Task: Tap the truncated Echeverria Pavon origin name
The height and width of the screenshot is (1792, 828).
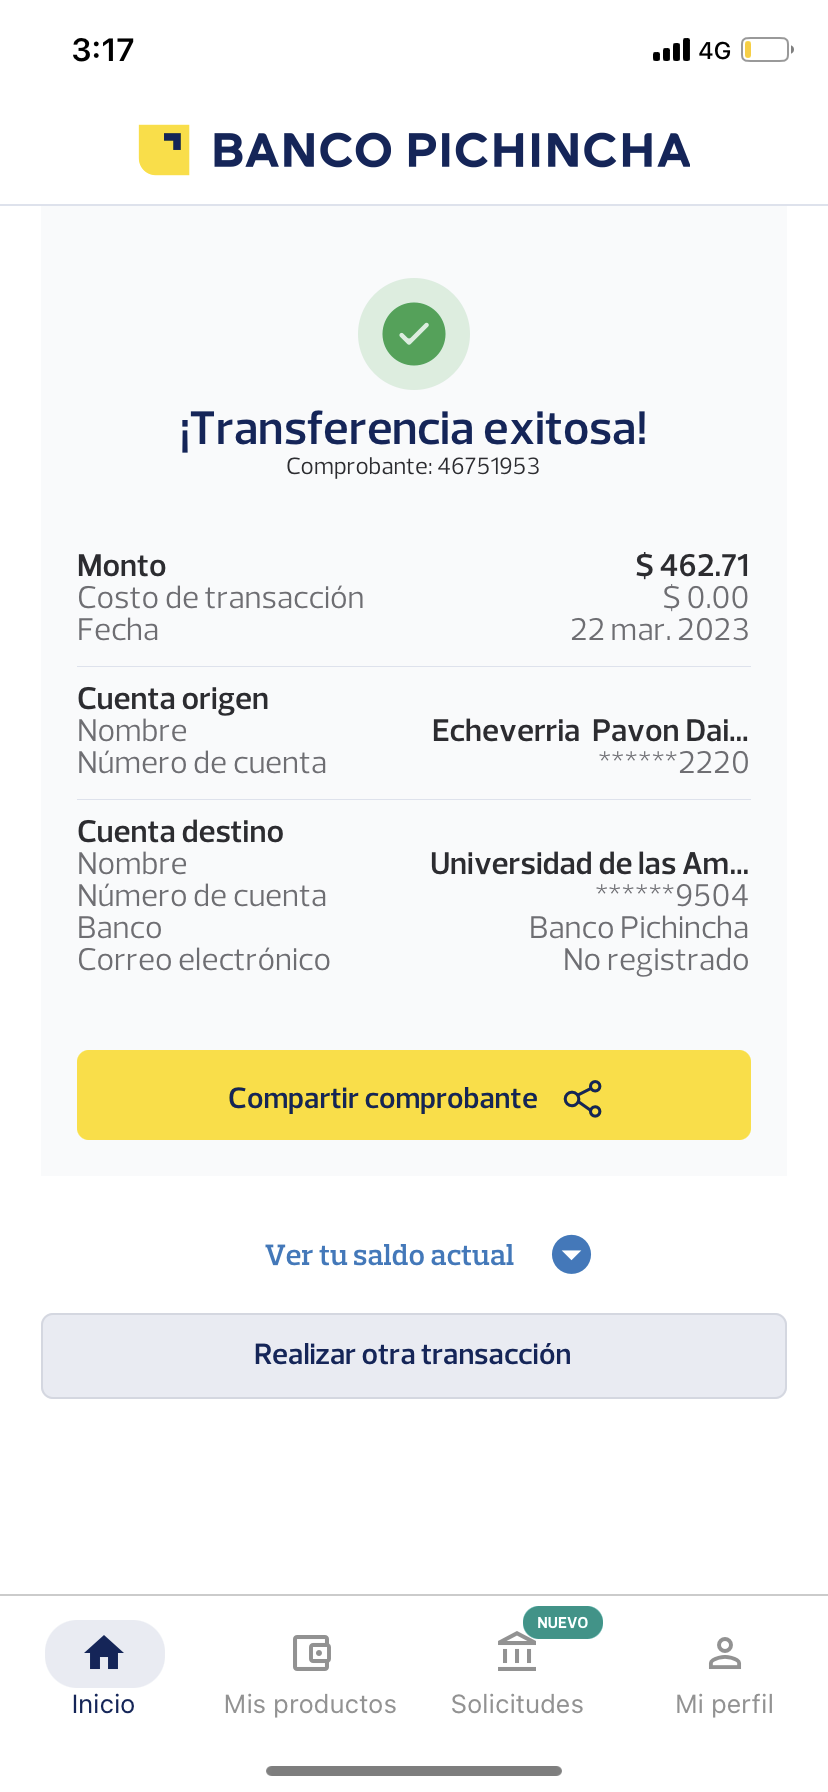Action: (x=590, y=731)
